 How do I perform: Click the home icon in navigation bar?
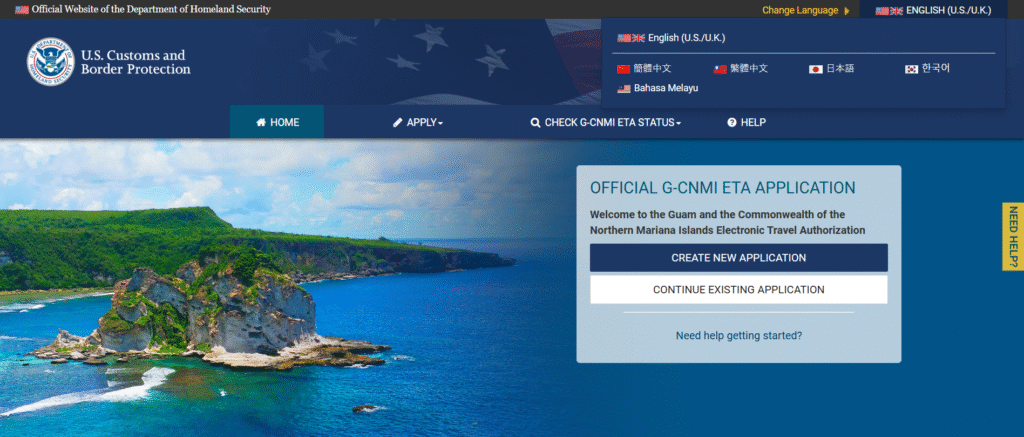pos(261,123)
